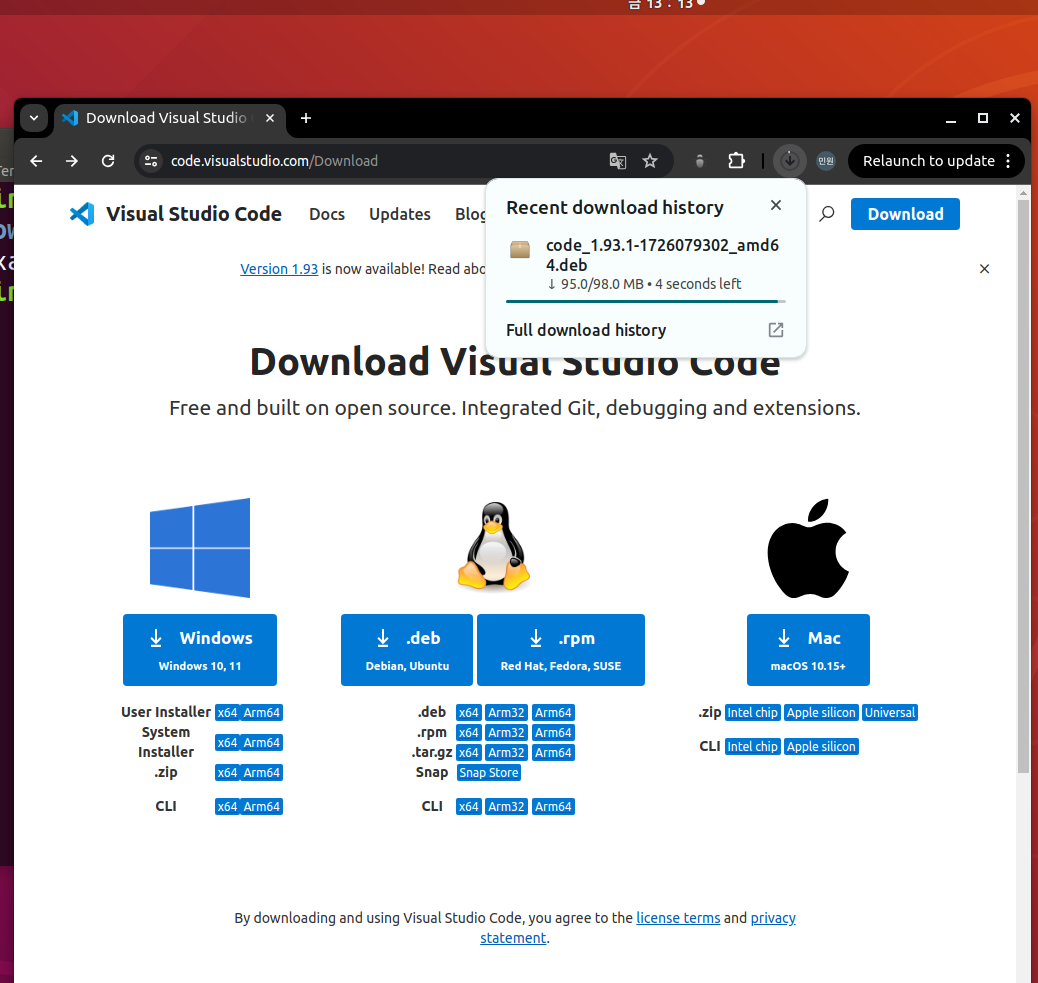
Task: Click the translate page icon
Action: point(618,161)
